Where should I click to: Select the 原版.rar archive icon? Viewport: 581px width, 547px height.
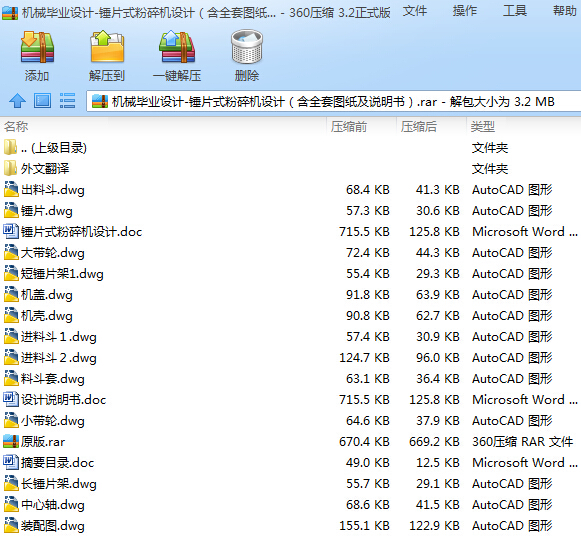[x=11, y=441]
